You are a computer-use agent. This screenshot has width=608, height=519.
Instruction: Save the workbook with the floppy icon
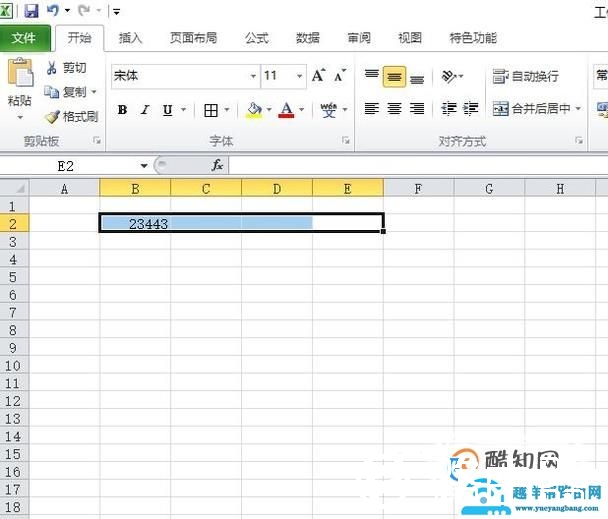point(31,10)
